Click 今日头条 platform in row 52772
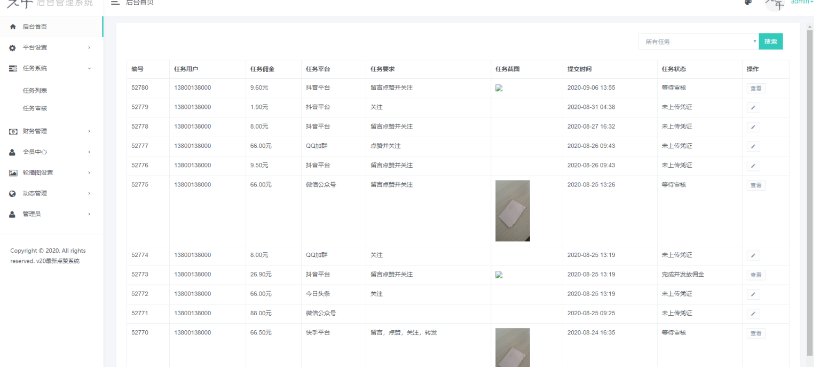 (x=318, y=294)
